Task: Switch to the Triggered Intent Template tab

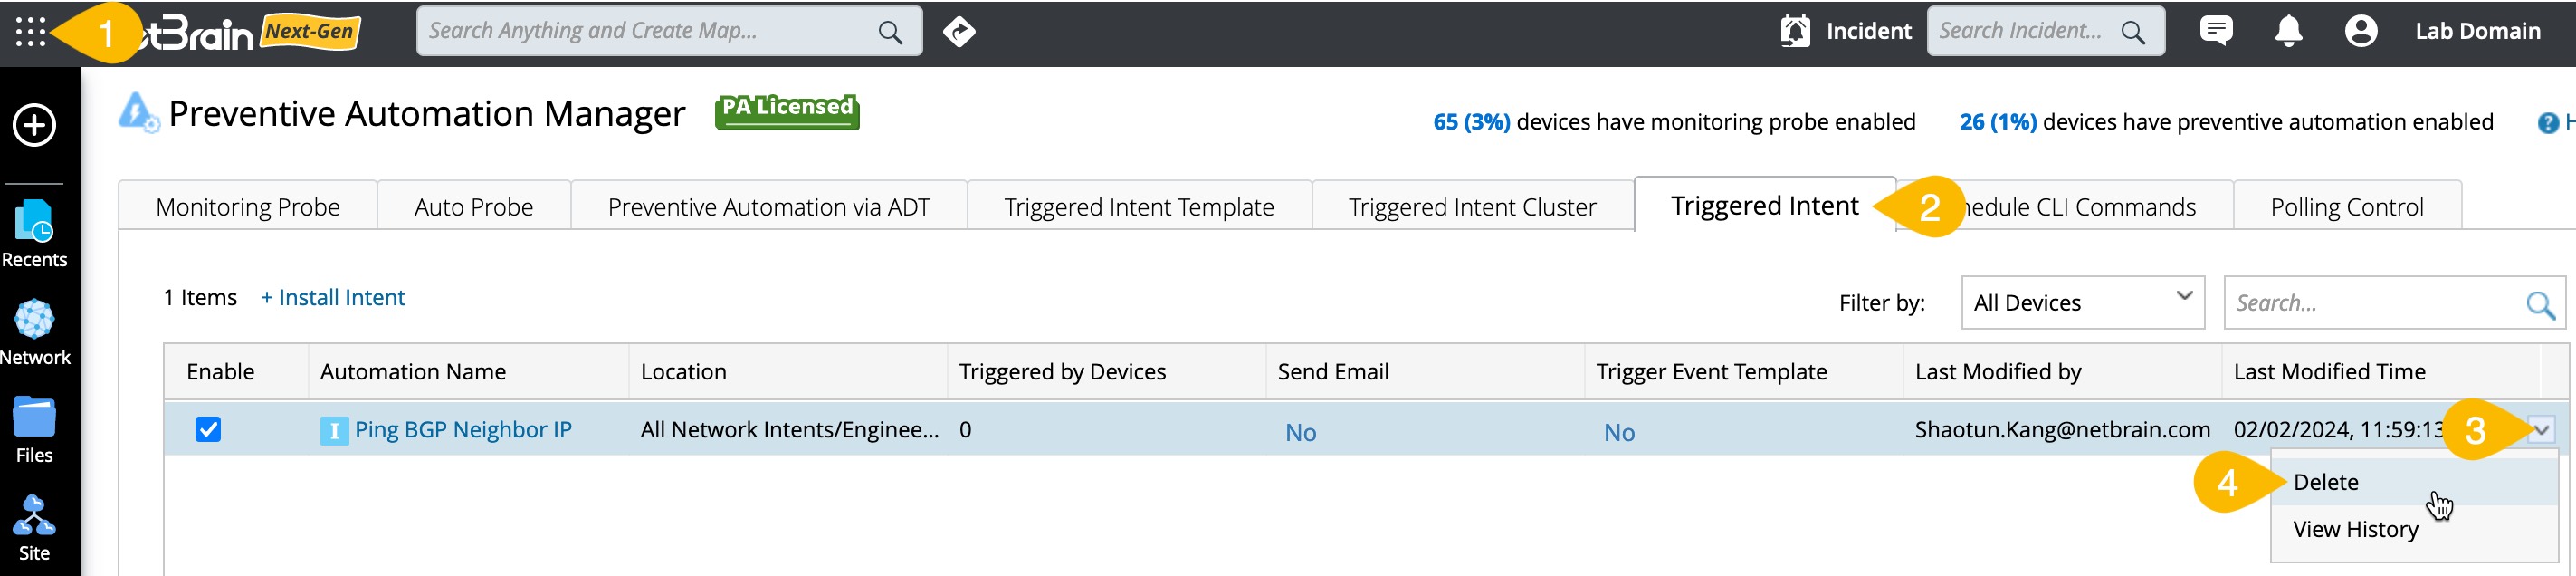Action: (x=1138, y=207)
